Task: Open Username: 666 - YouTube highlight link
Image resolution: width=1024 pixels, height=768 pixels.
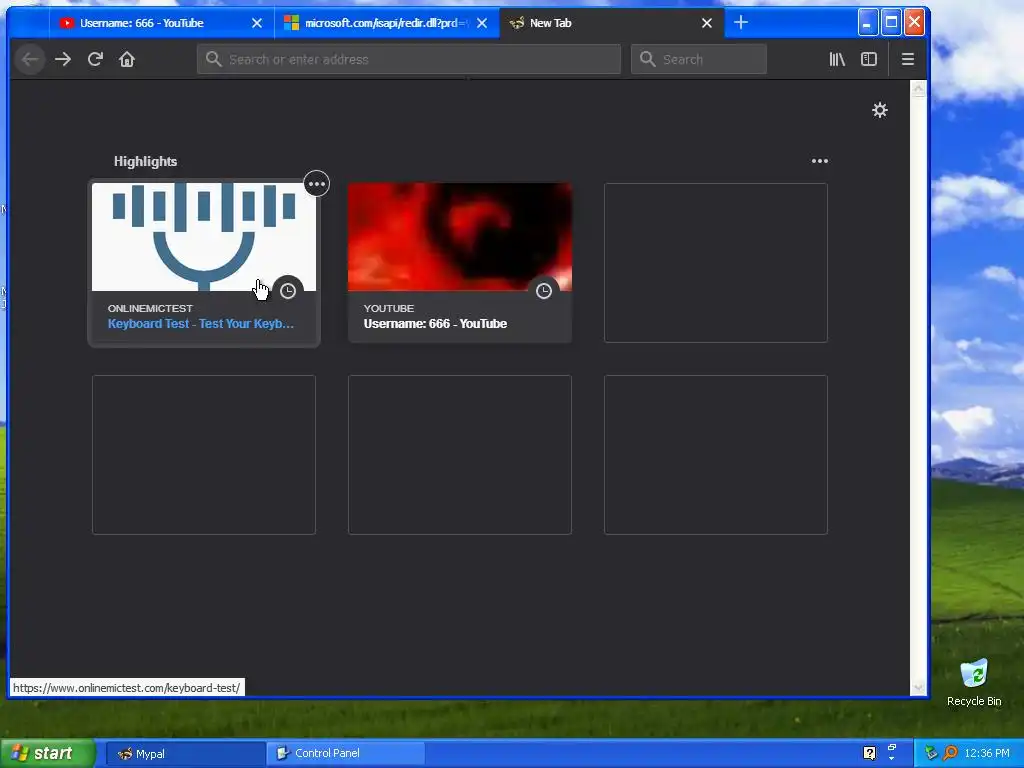Action: (x=435, y=324)
